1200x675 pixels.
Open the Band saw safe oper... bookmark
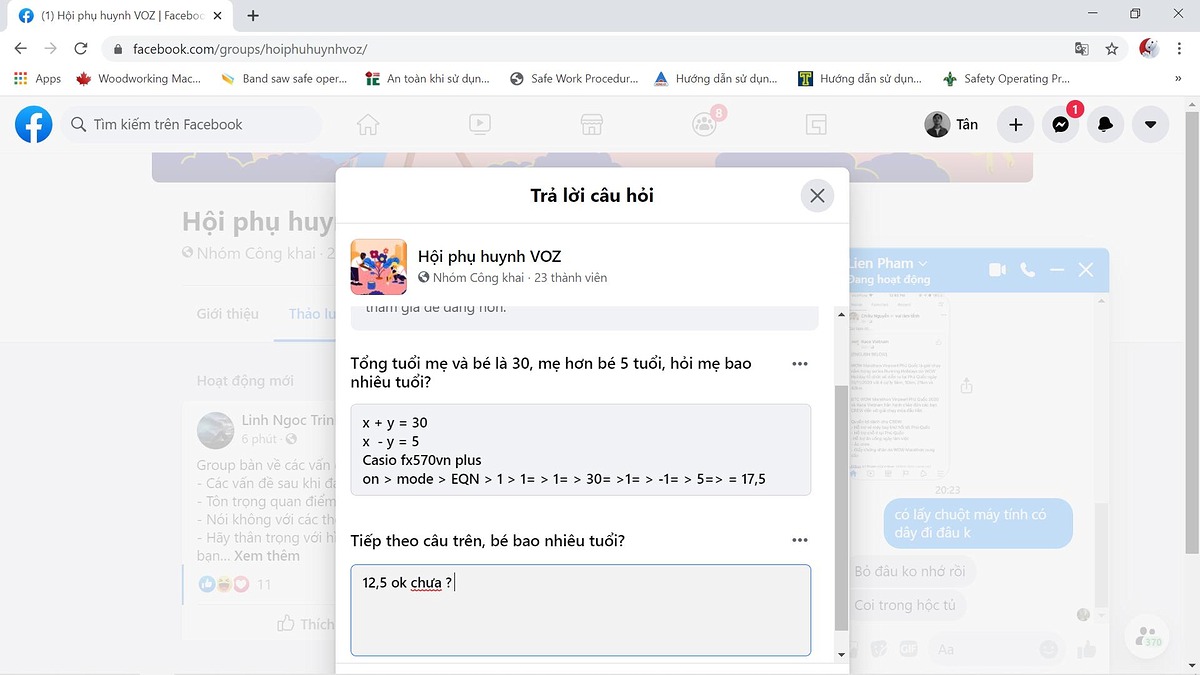tap(283, 78)
